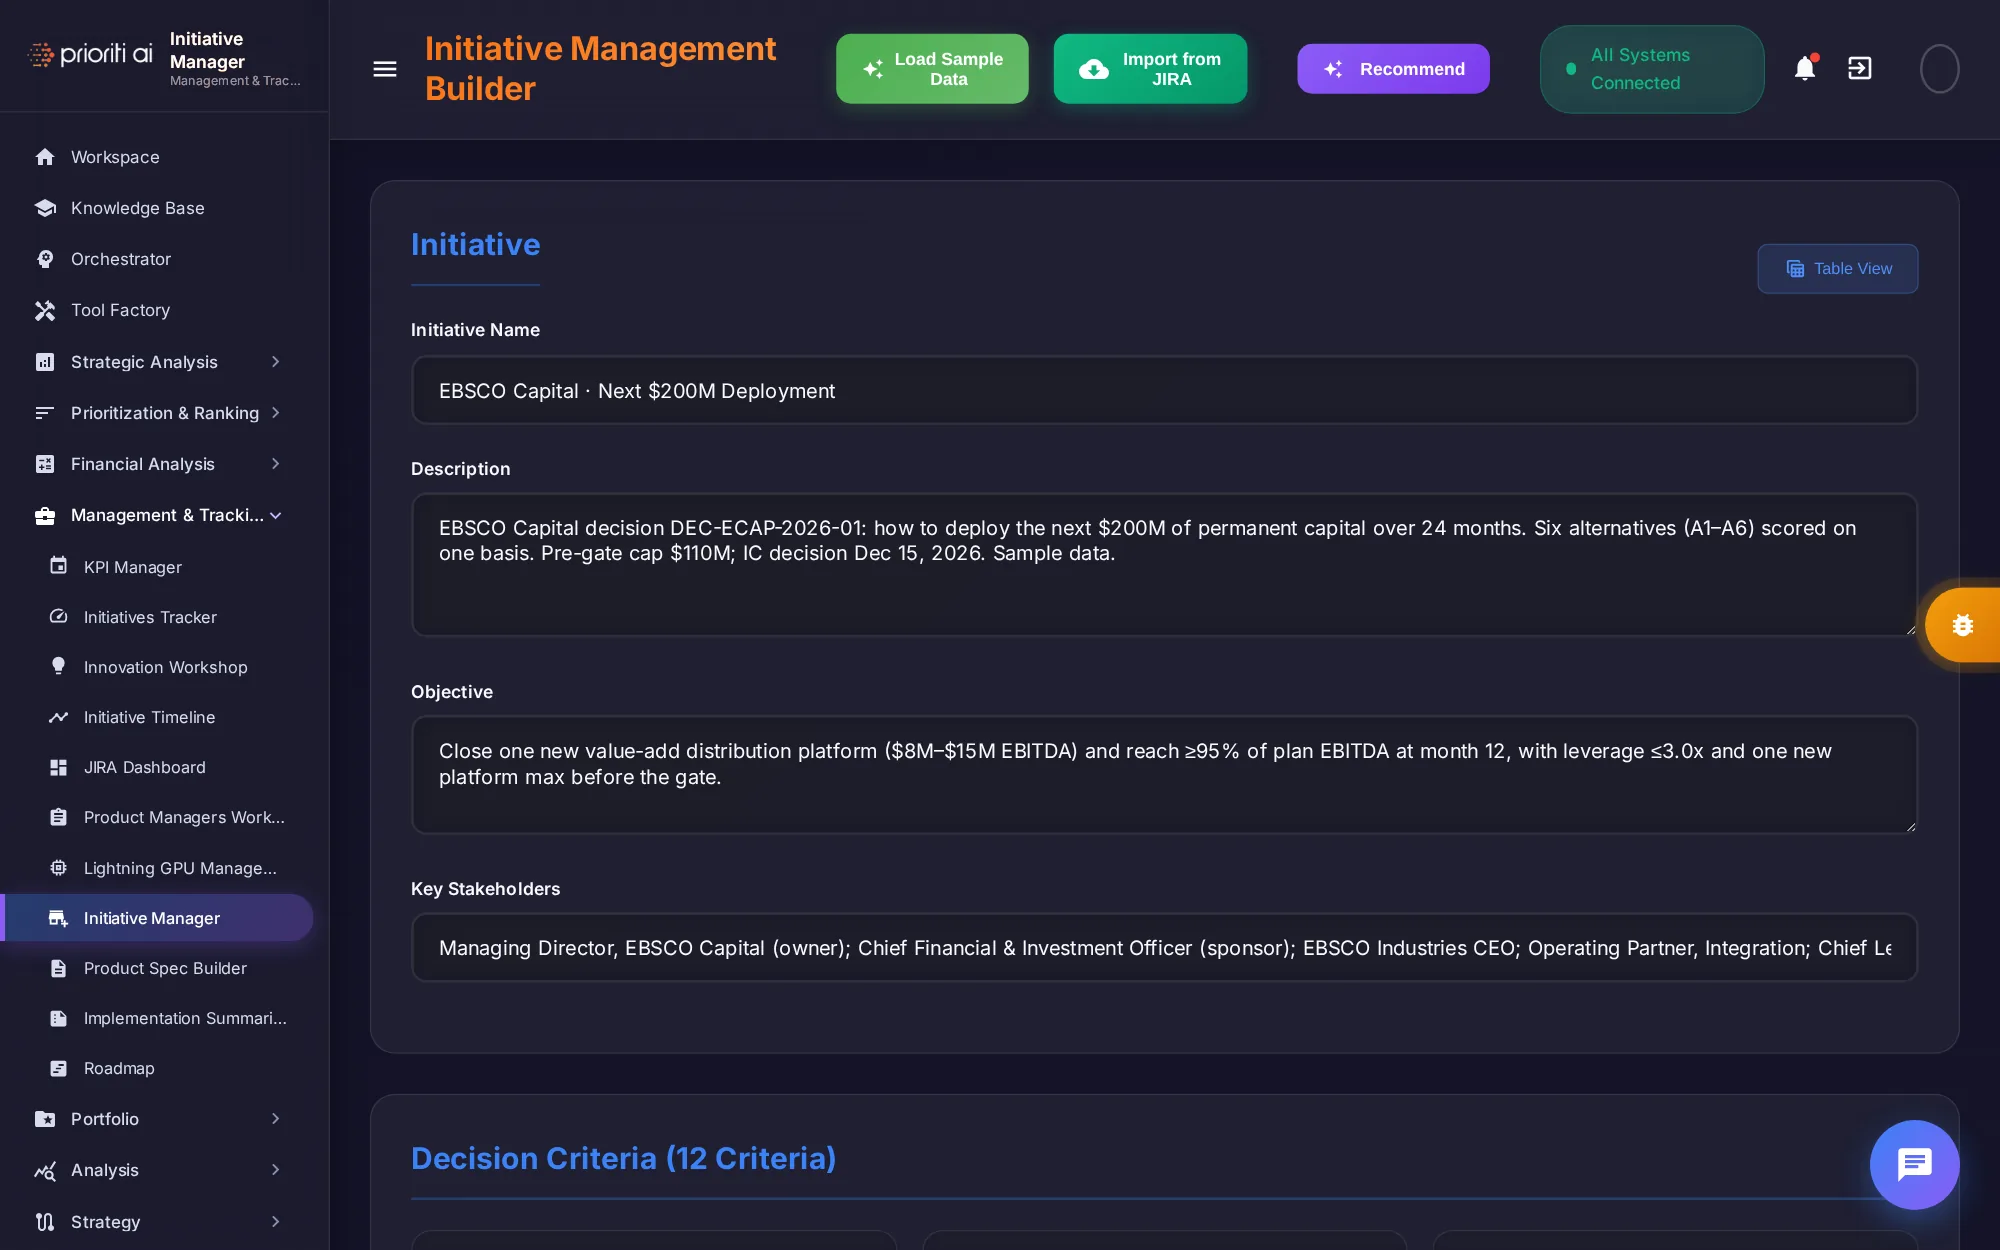Click the Orchestrator icon in sidebar
Screen dimensions: 2000x1250
45,259
